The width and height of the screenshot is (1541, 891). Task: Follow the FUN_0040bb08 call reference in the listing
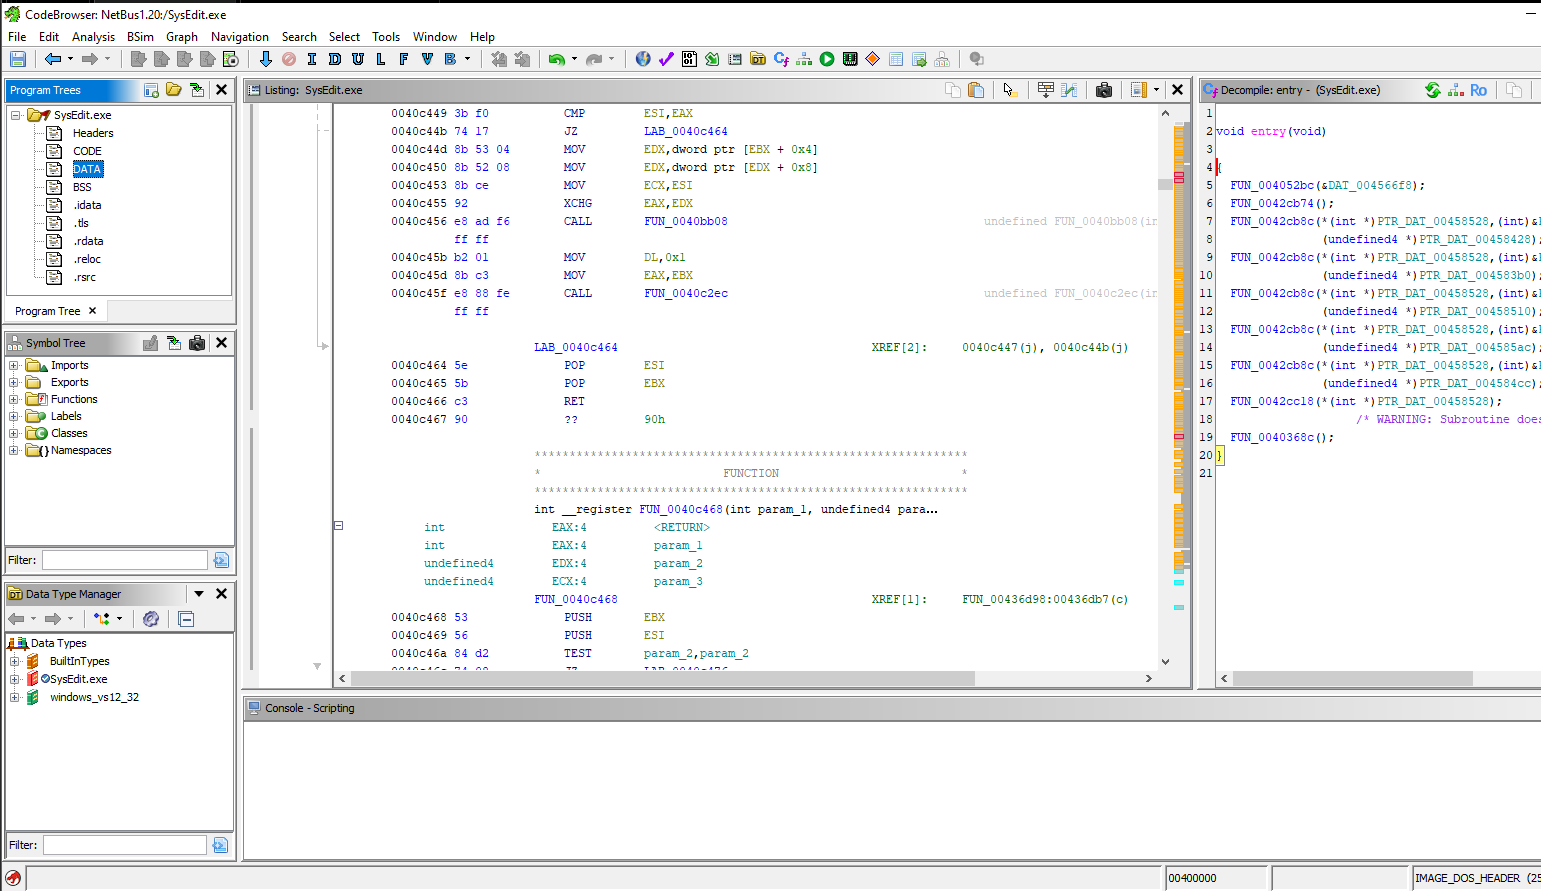(x=685, y=221)
